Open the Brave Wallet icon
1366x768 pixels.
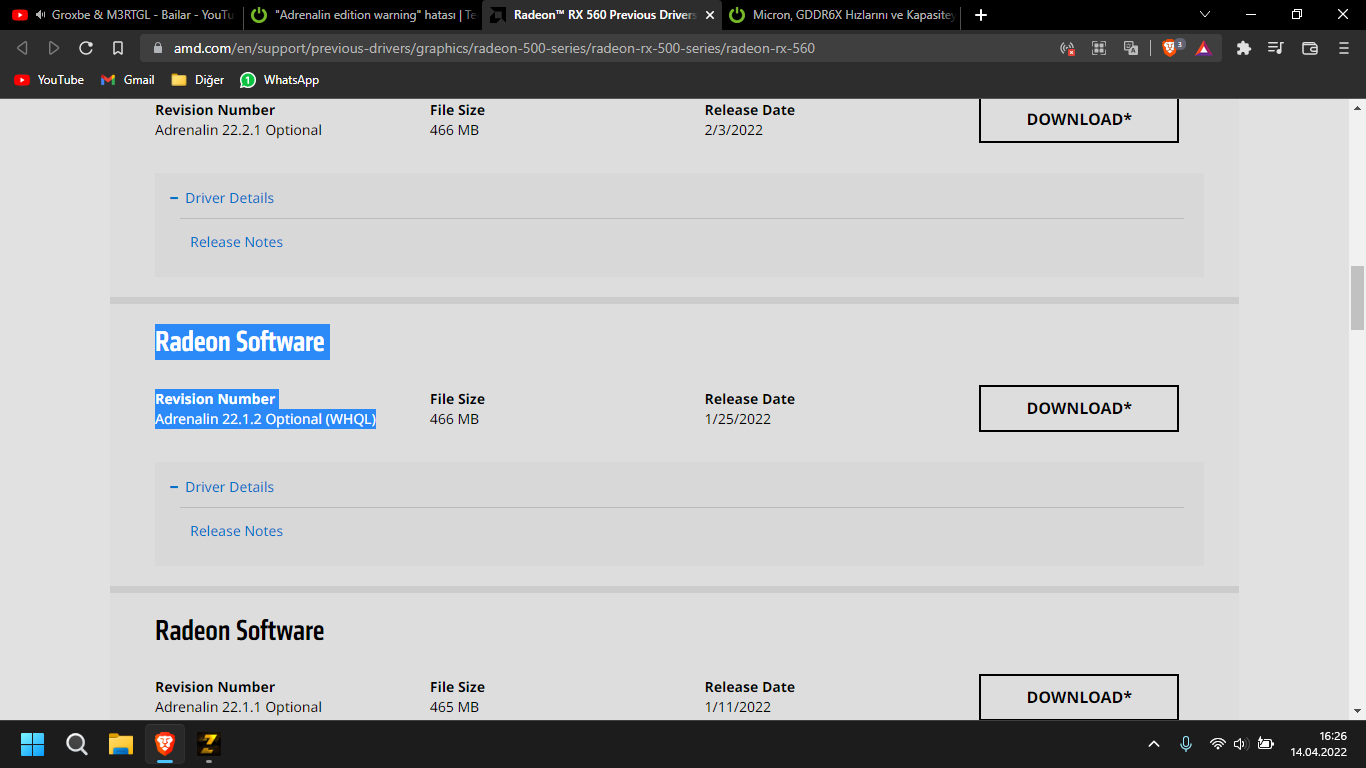pyautogui.click(x=1310, y=48)
